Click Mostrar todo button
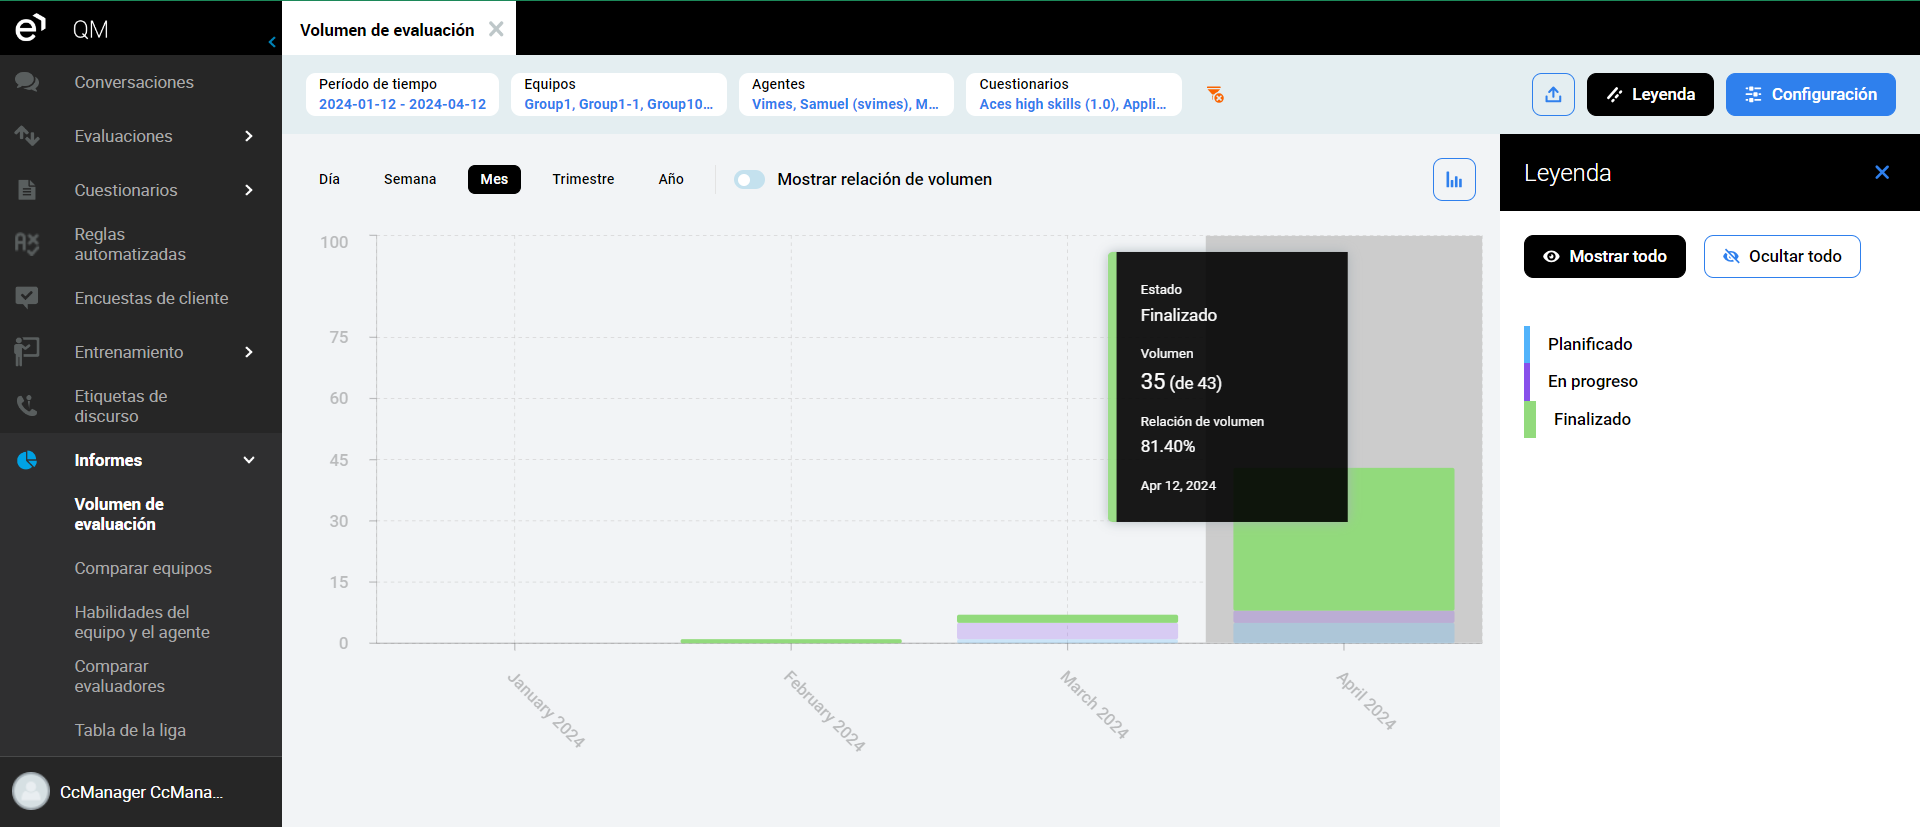This screenshot has width=1920, height=827. [1605, 256]
